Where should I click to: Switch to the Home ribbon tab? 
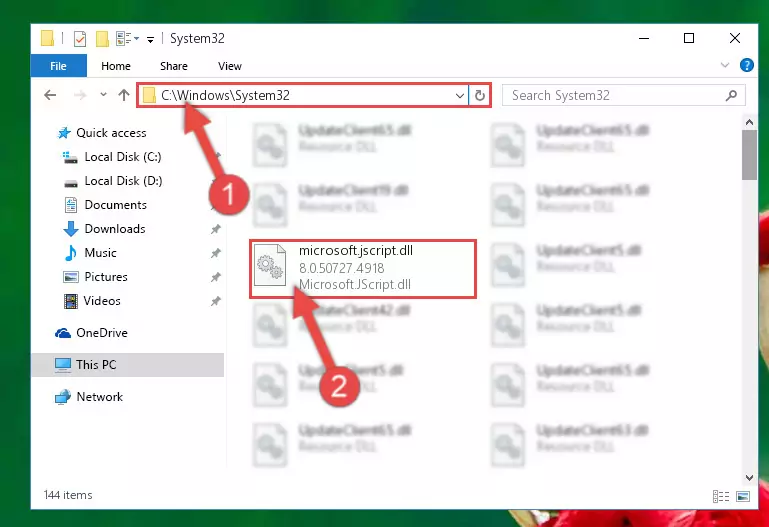(x=116, y=66)
